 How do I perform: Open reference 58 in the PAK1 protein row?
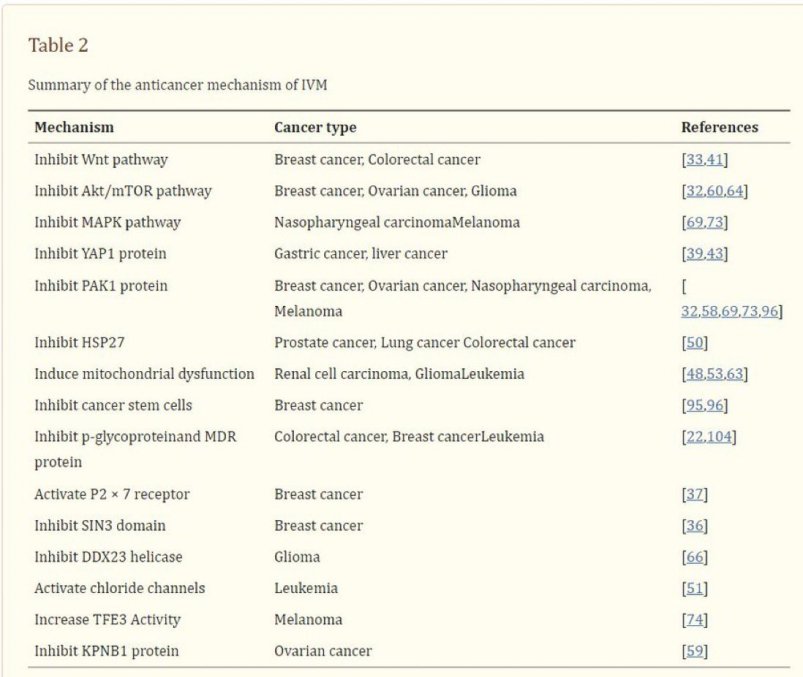tap(711, 312)
